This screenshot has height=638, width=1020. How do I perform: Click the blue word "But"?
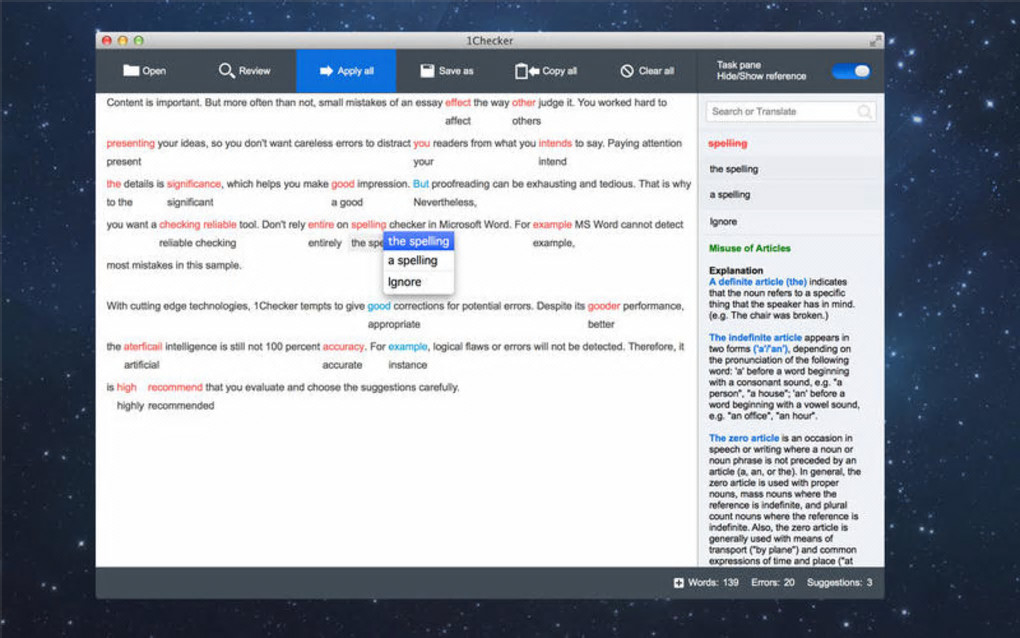(x=421, y=184)
